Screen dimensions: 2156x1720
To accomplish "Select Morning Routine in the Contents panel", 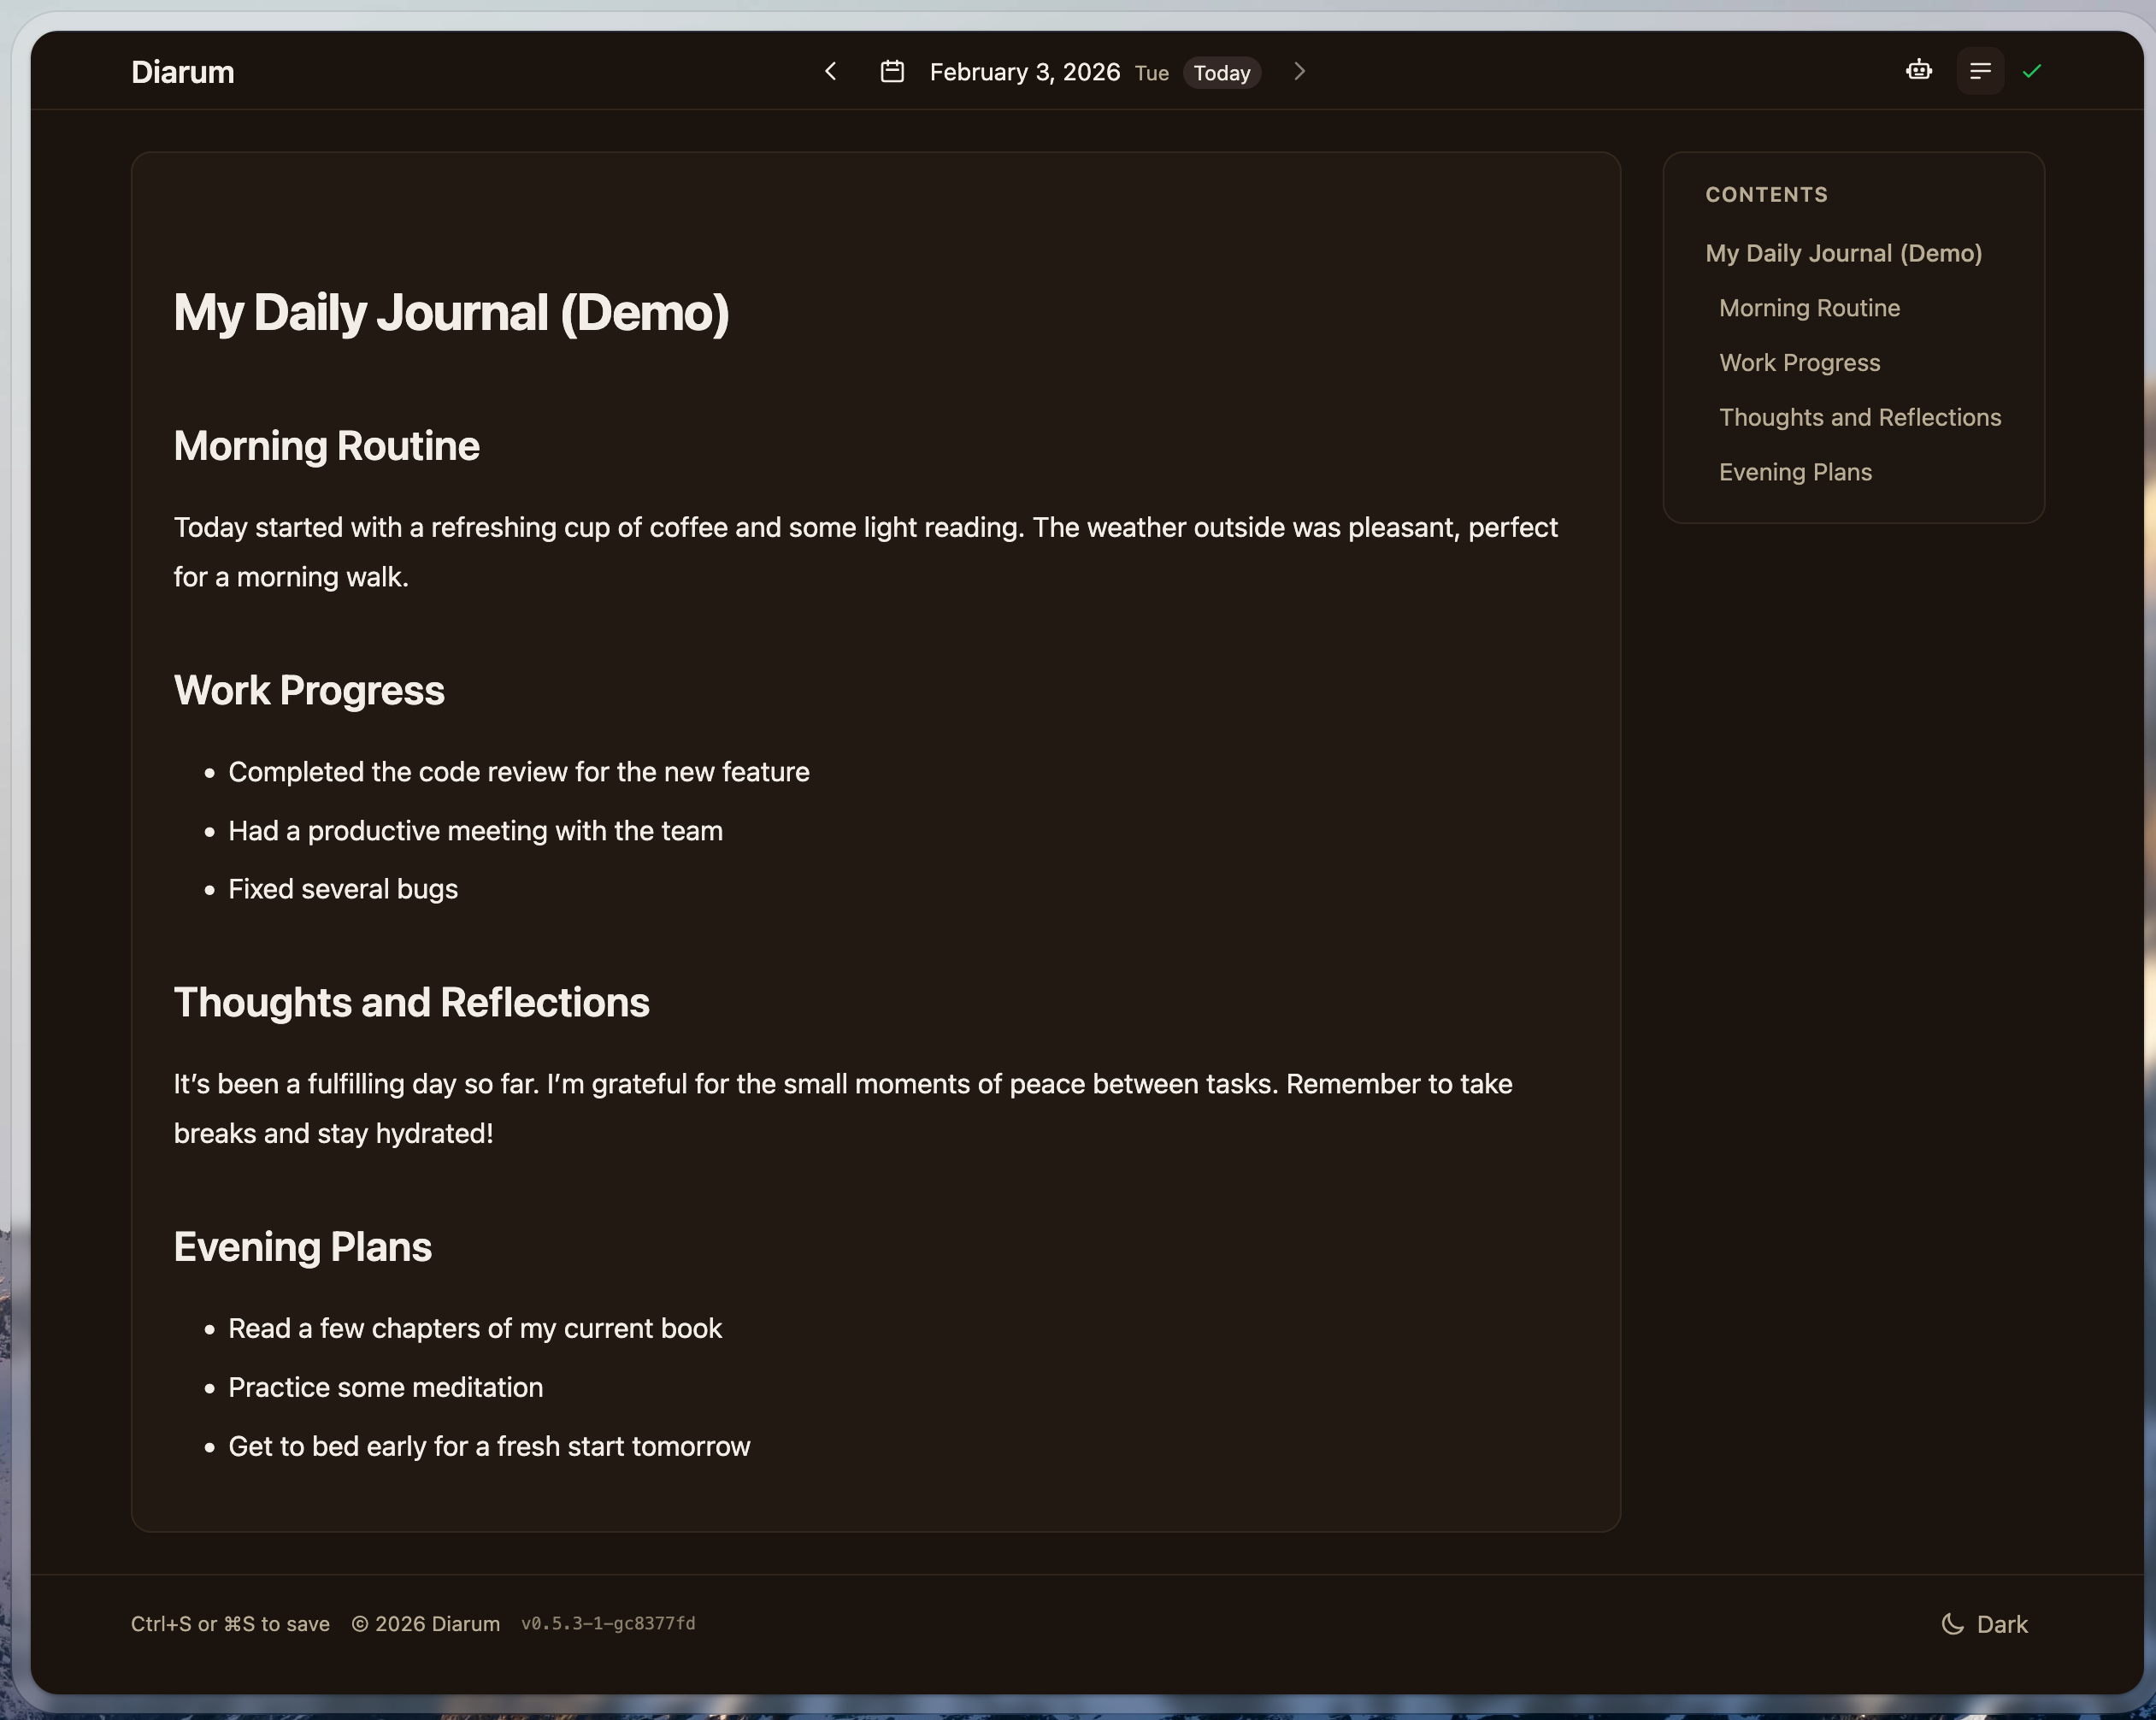I will (x=1808, y=308).
